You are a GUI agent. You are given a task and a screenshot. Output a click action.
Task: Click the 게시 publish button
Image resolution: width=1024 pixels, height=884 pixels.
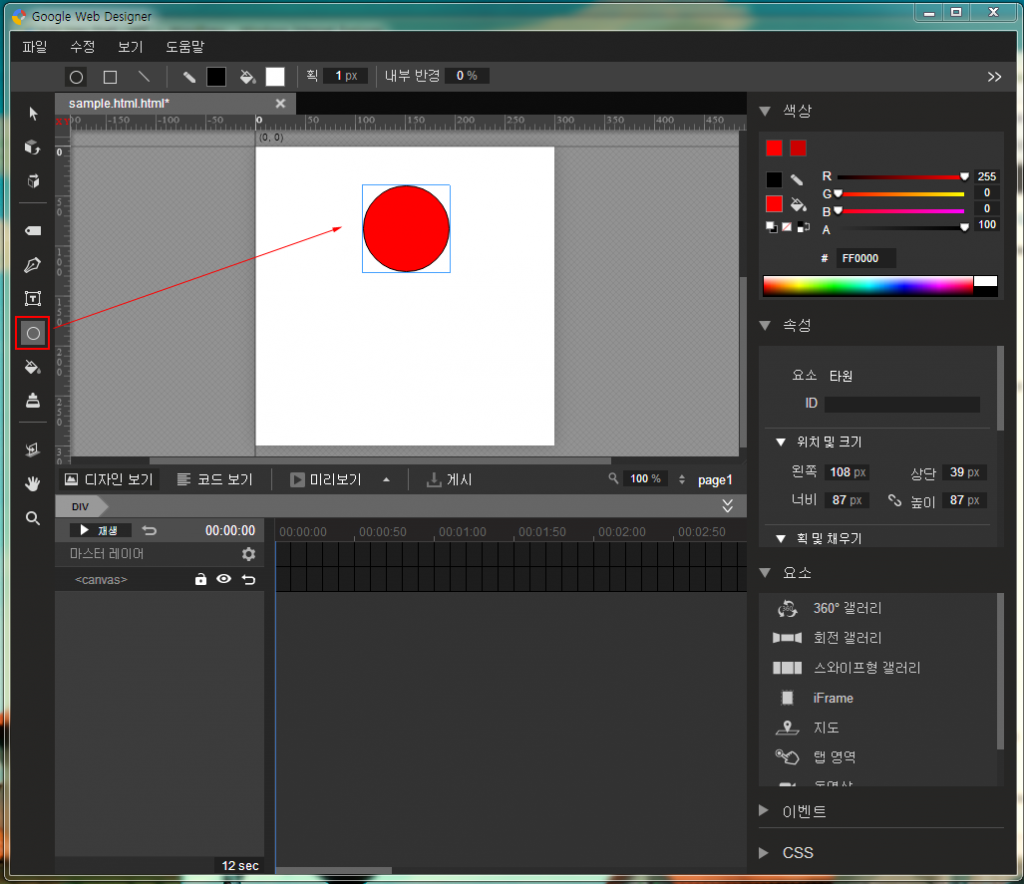coord(449,480)
